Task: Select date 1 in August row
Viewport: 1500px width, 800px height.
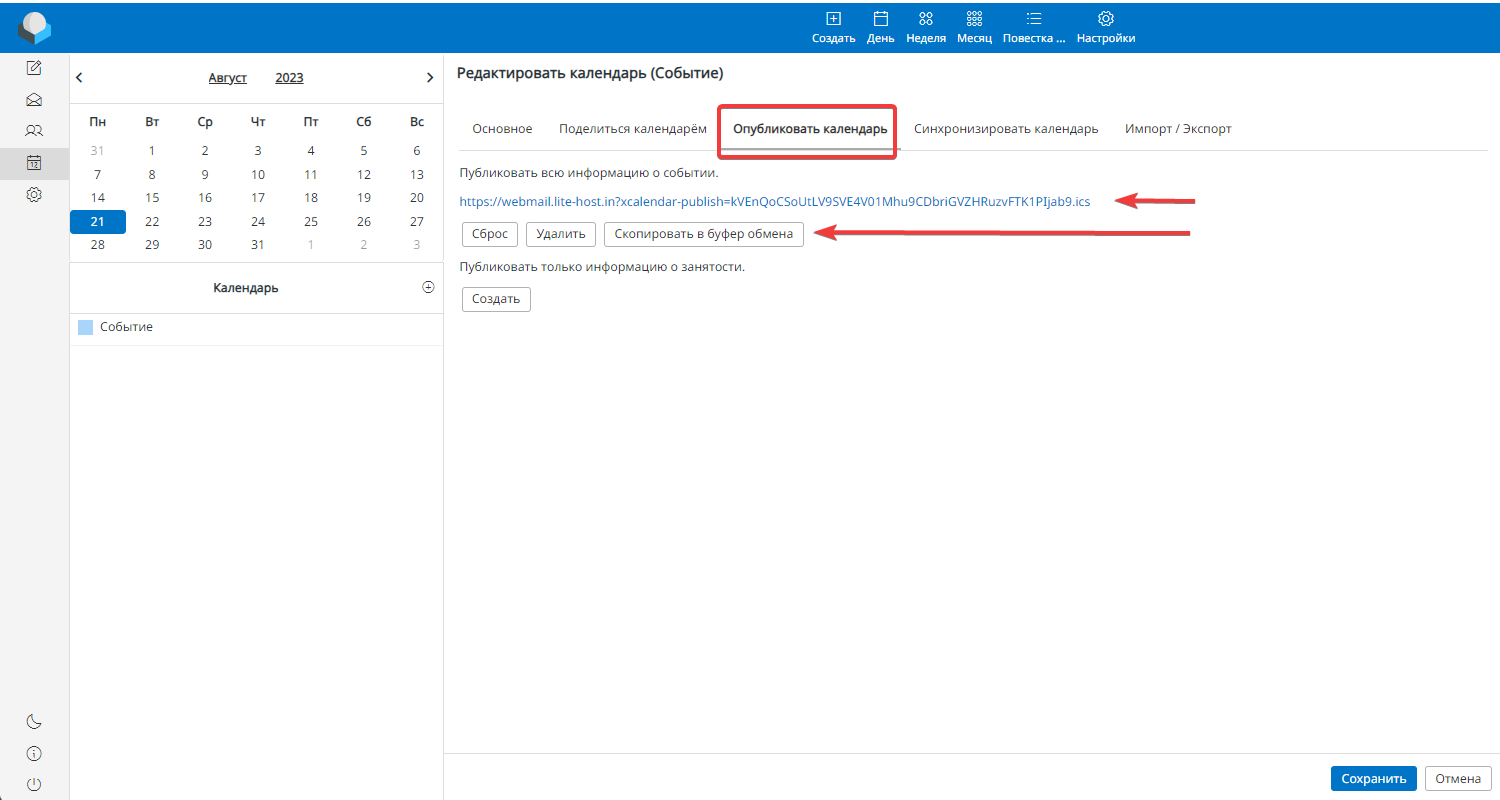Action: click(152, 151)
